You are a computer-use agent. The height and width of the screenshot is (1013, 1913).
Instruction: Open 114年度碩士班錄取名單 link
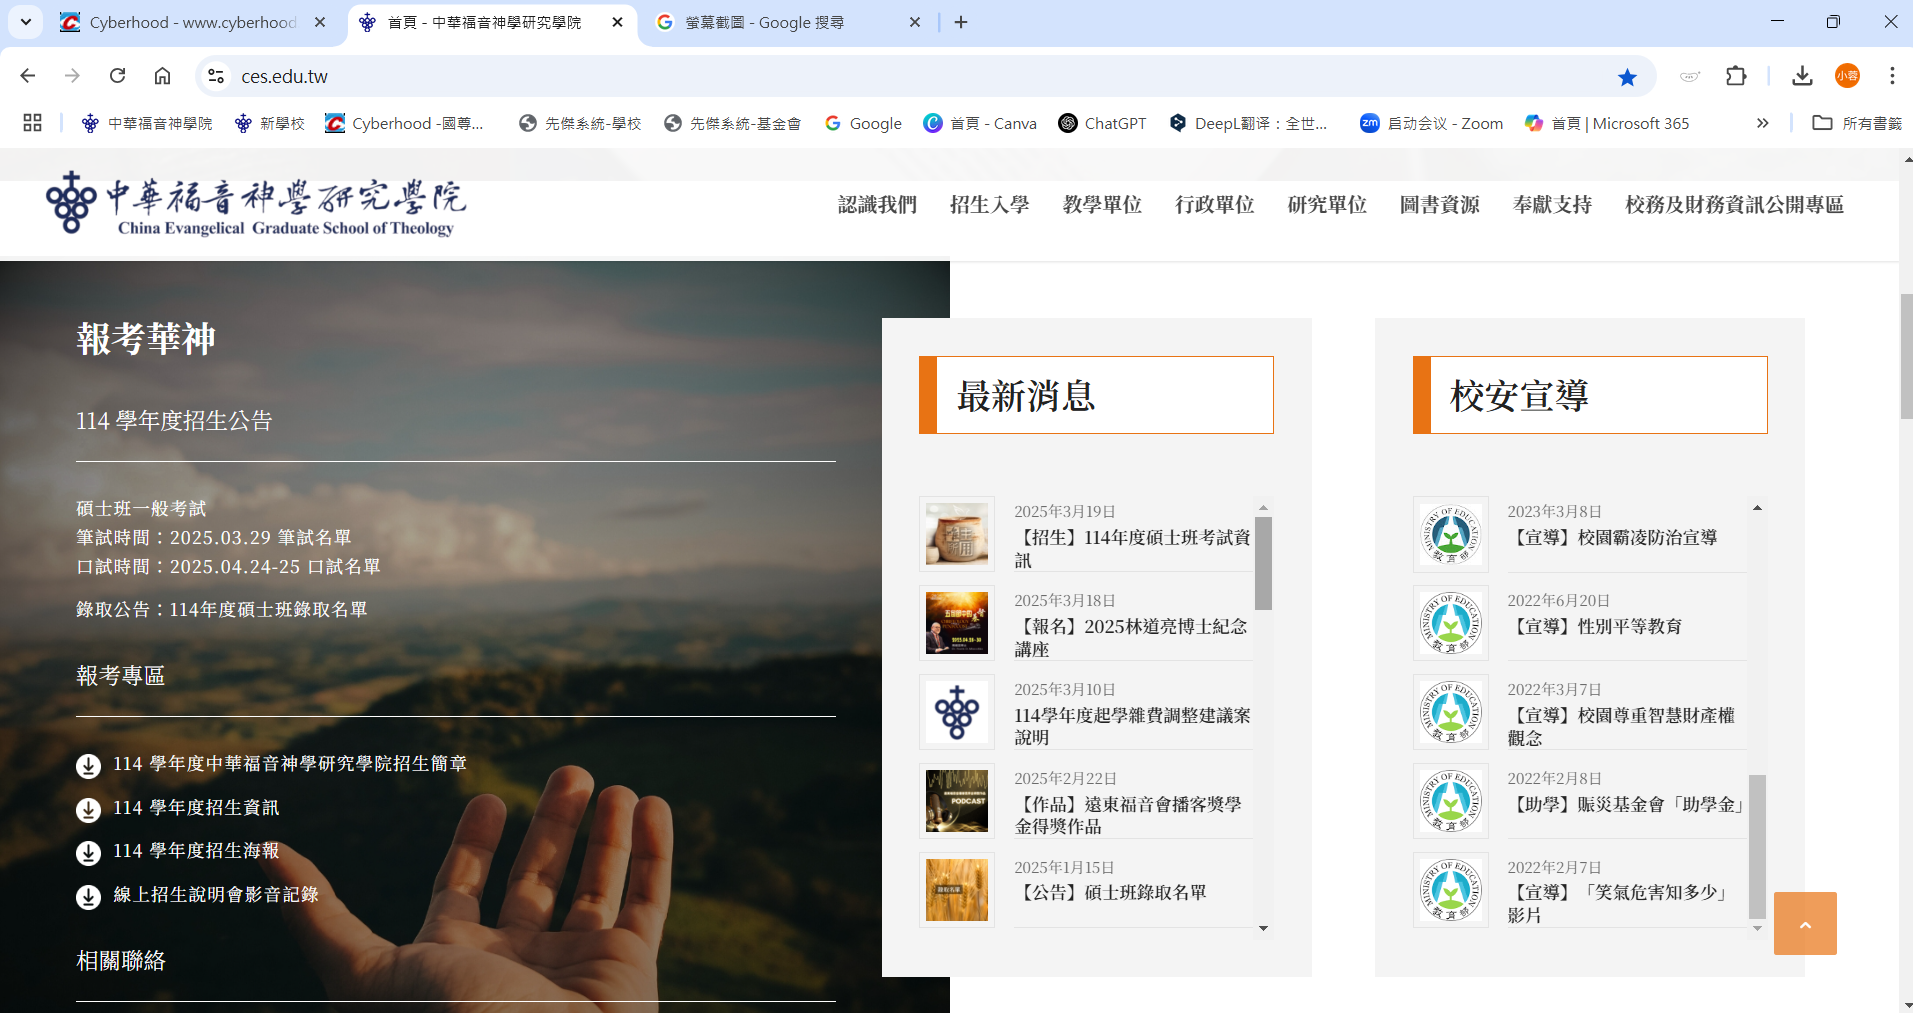268,610
